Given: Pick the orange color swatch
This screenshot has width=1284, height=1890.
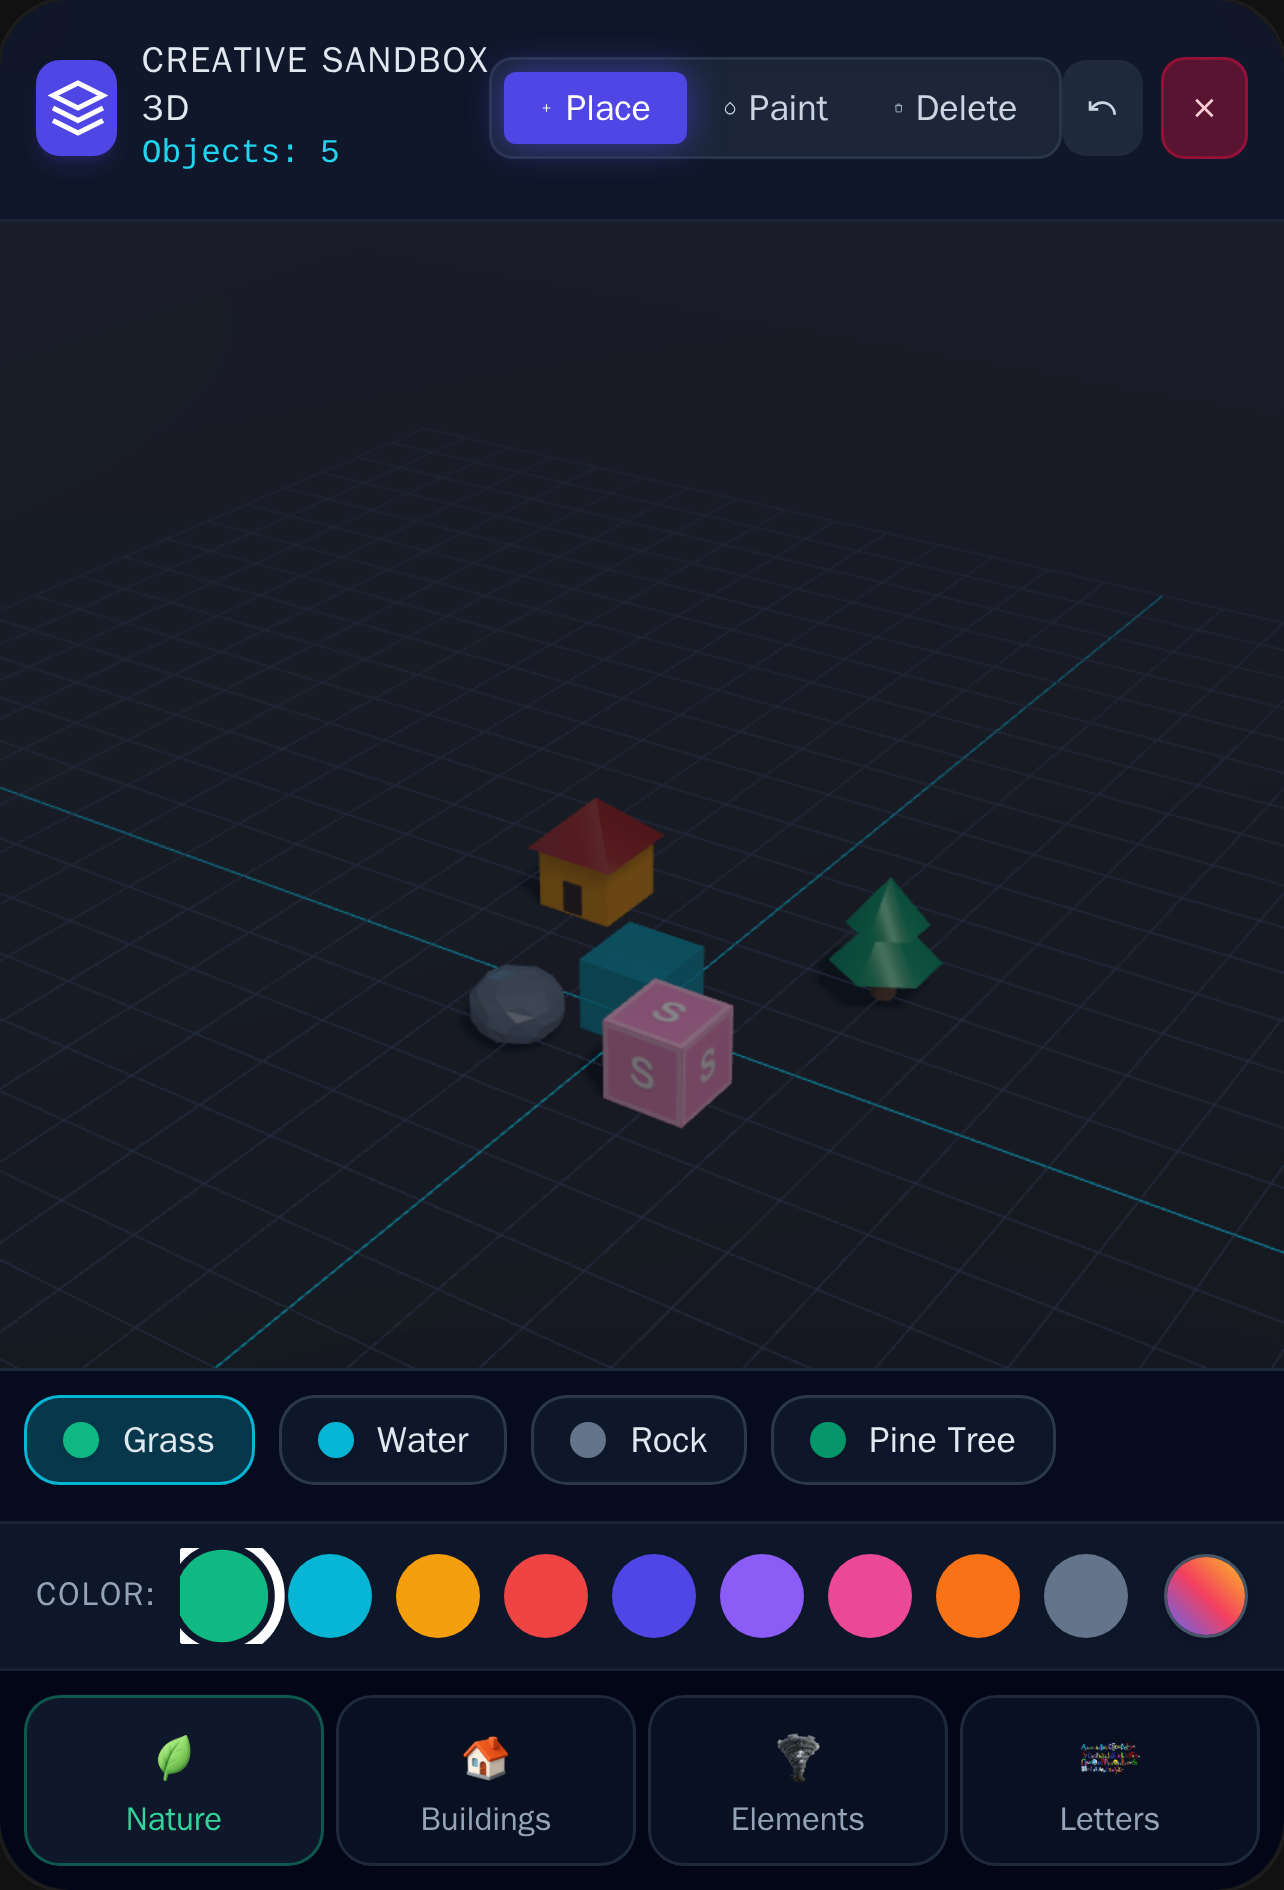Looking at the screenshot, I should click(978, 1596).
